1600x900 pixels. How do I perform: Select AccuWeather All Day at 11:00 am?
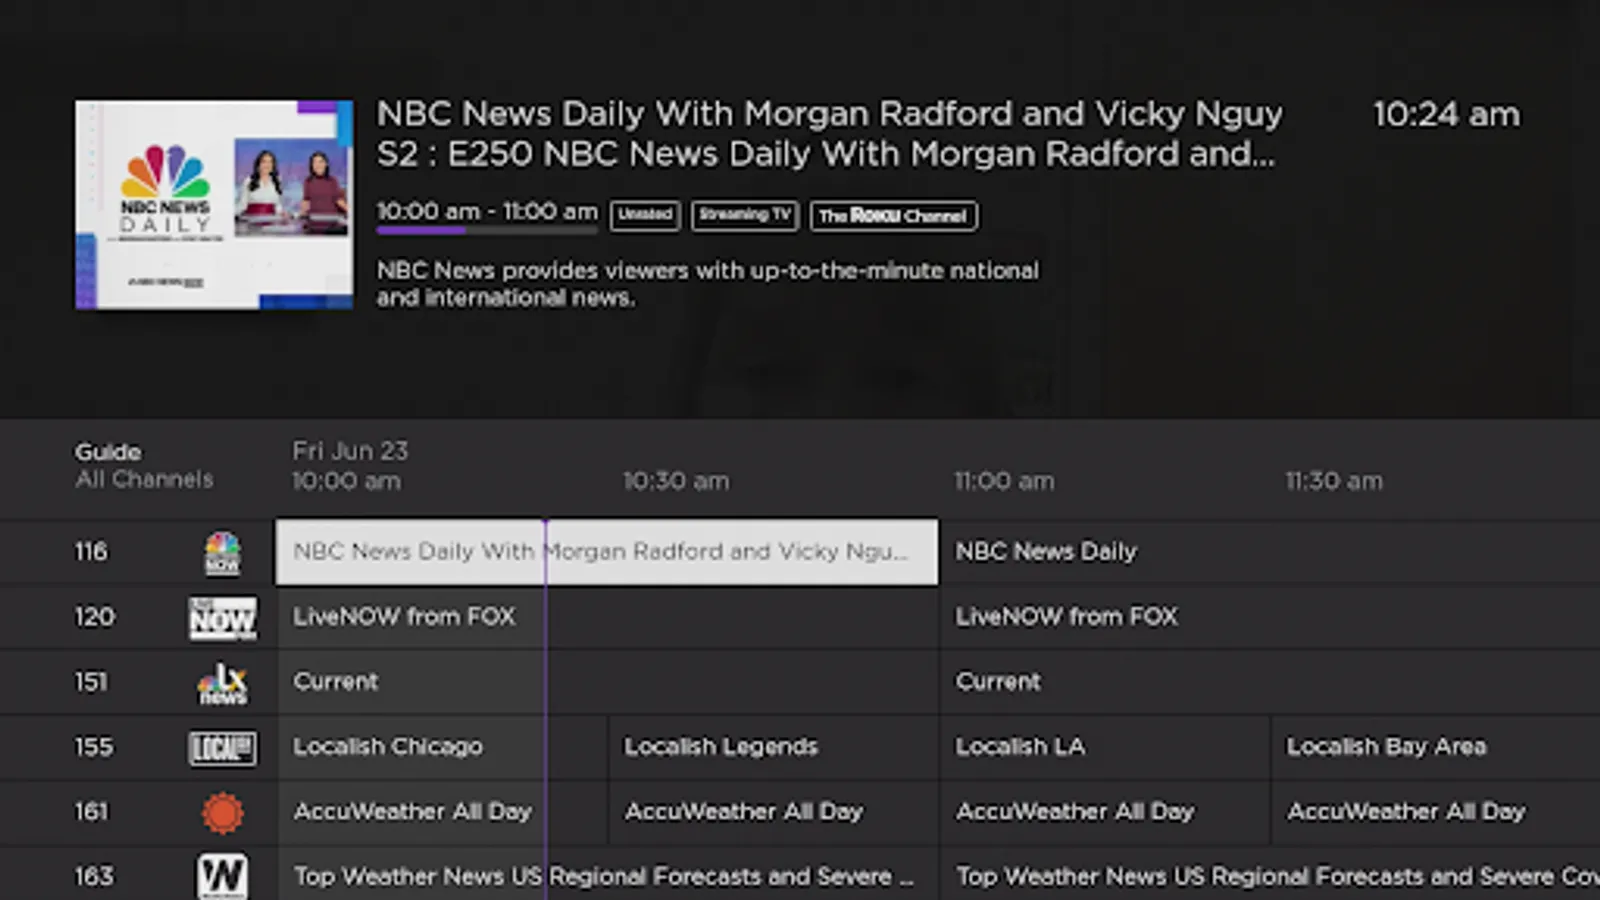tap(1105, 812)
